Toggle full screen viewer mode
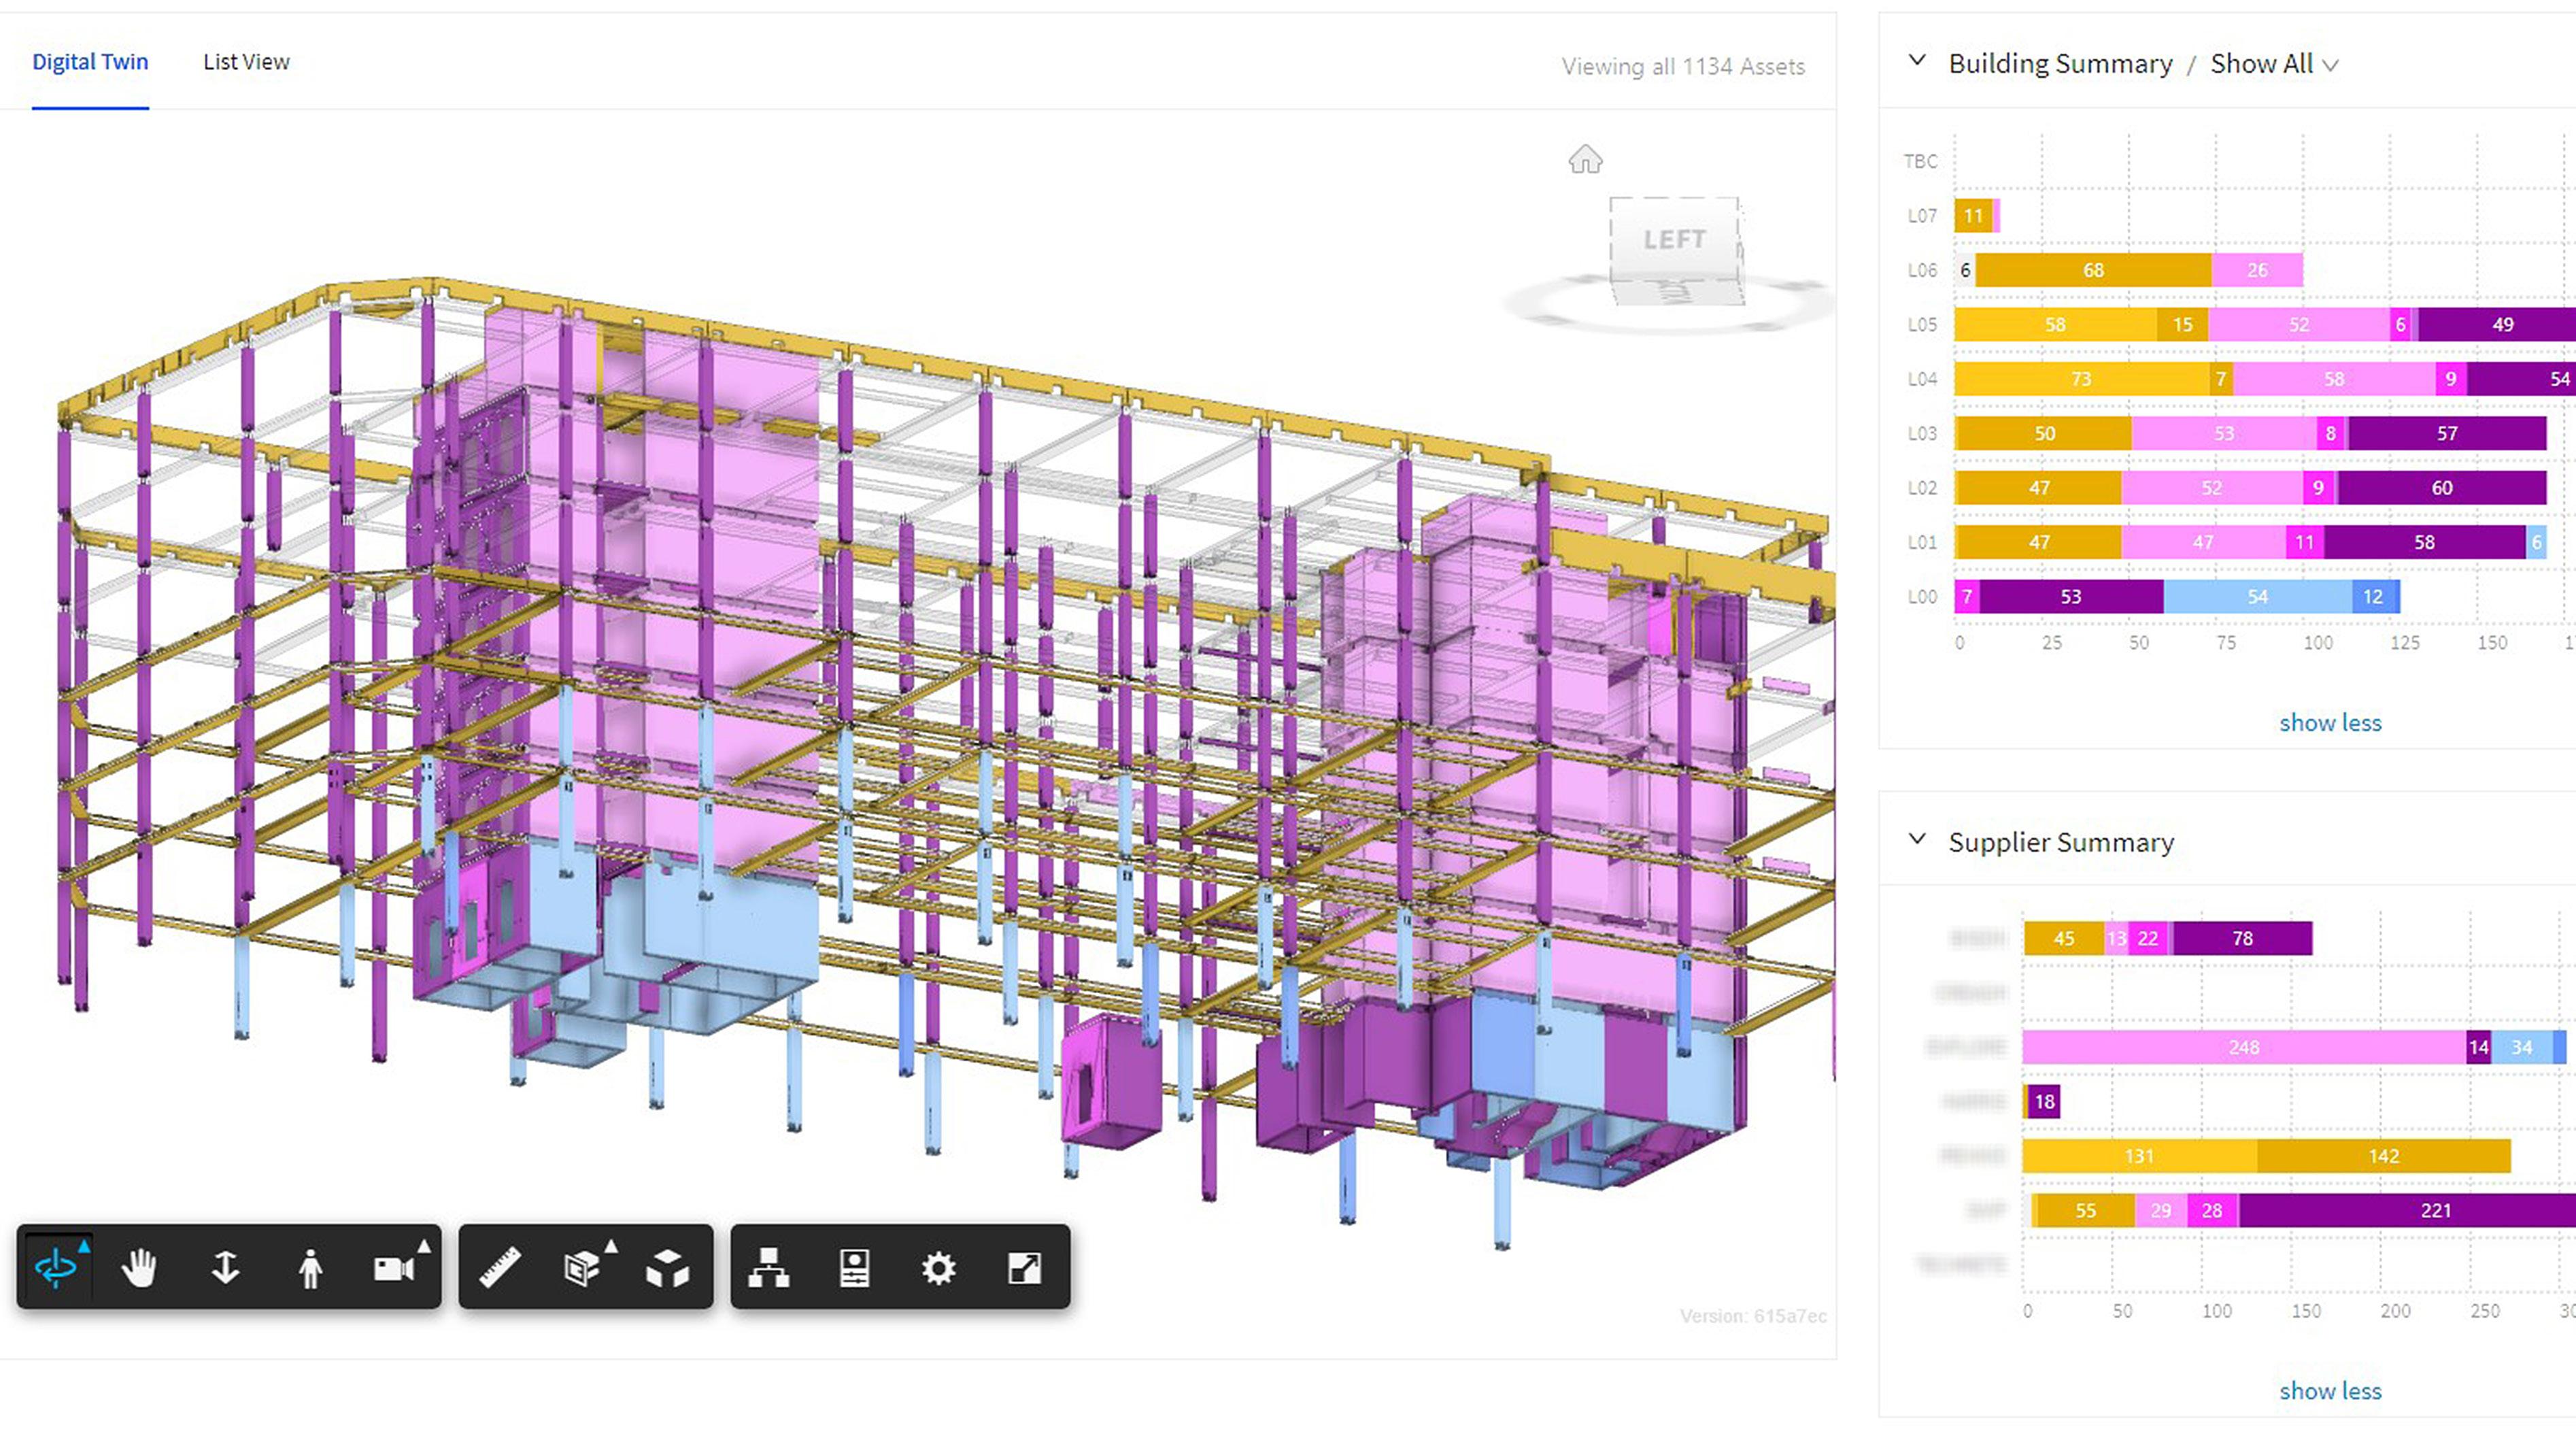Image resolution: width=2576 pixels, height=1438 pixels. click(1024, 1268)
